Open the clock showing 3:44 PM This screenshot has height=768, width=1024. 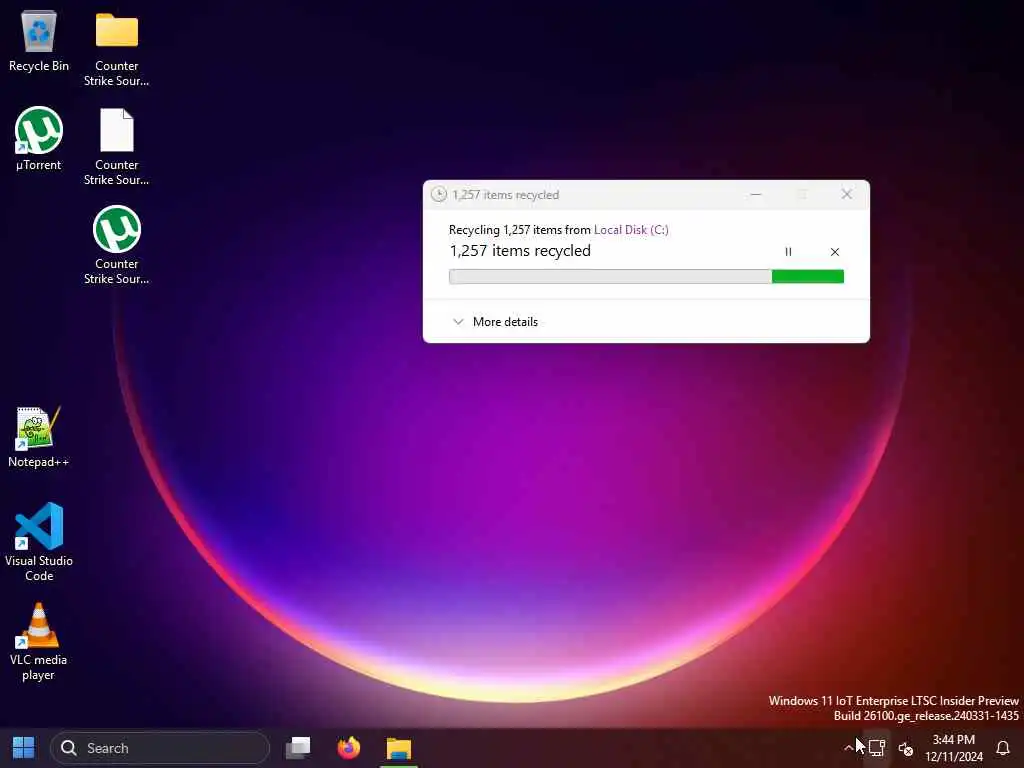[953, 748]
